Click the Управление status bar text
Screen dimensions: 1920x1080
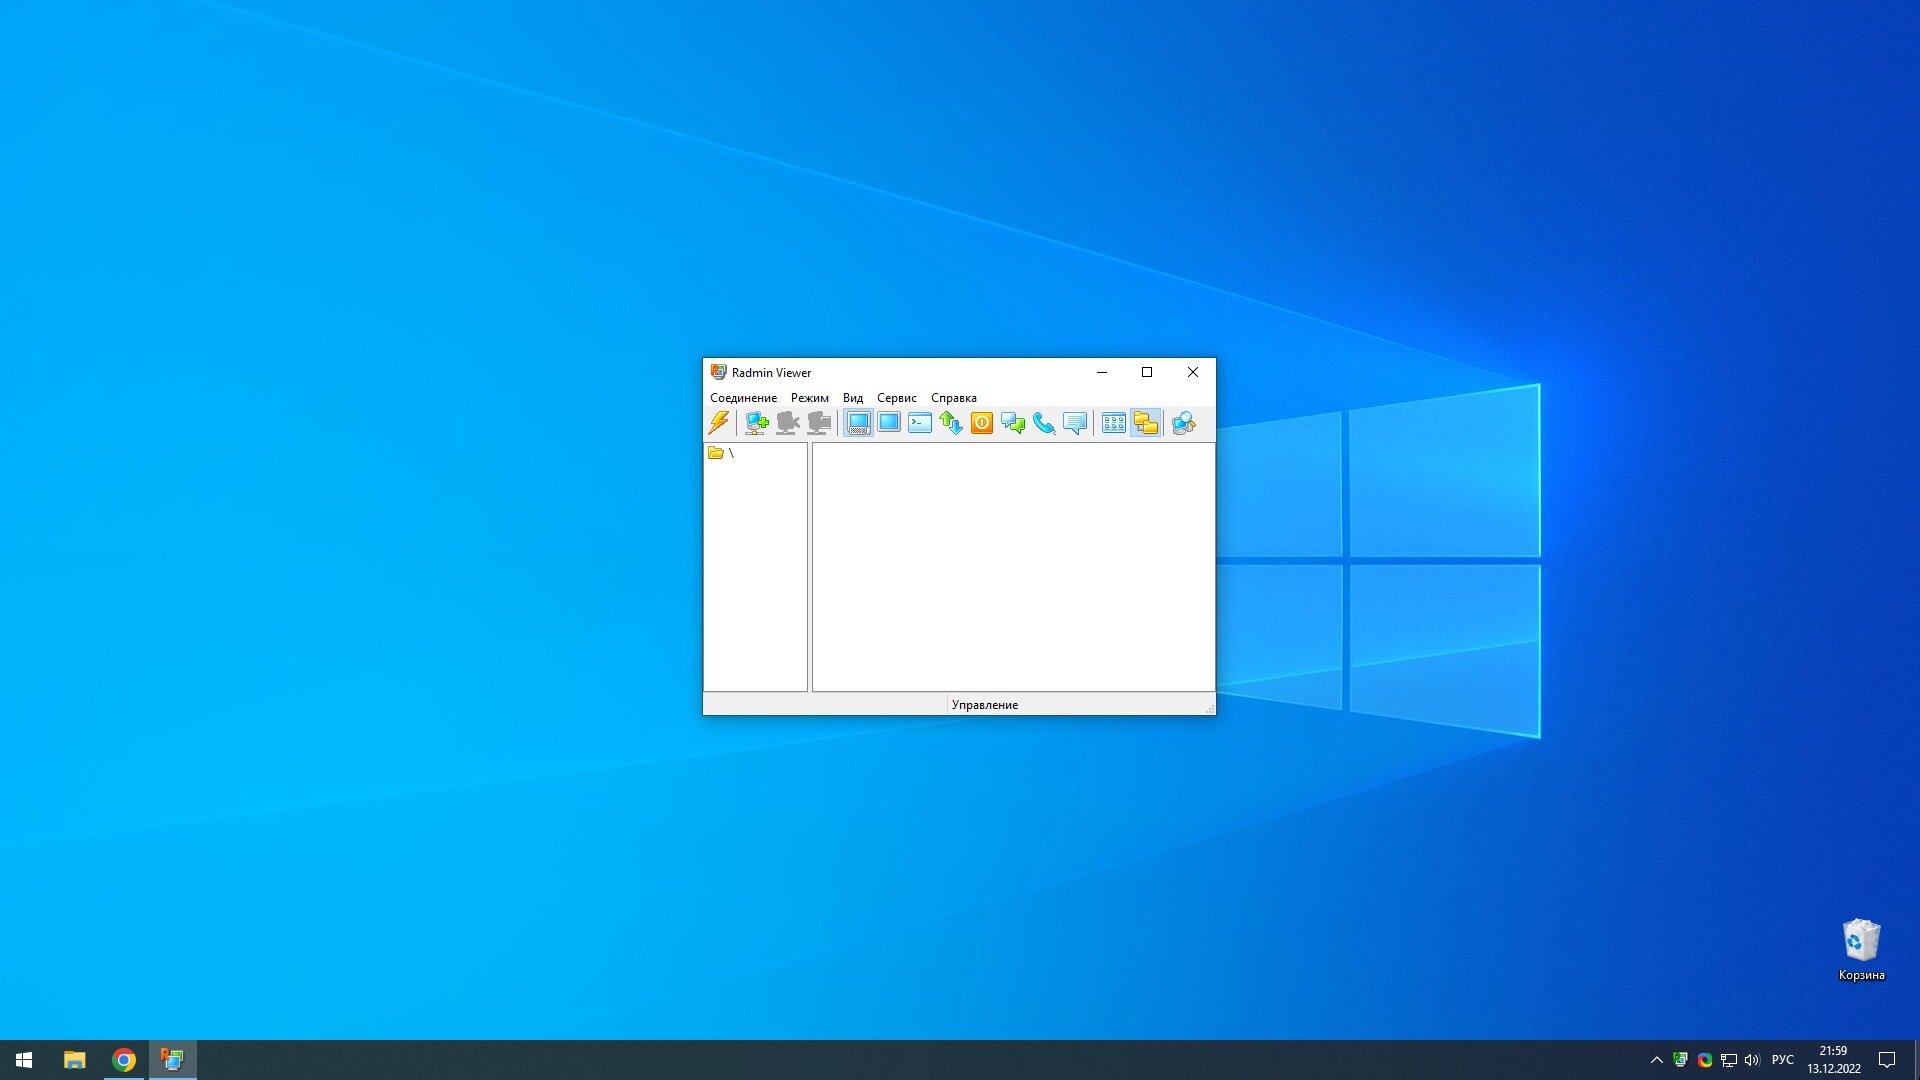coord(984,705)
